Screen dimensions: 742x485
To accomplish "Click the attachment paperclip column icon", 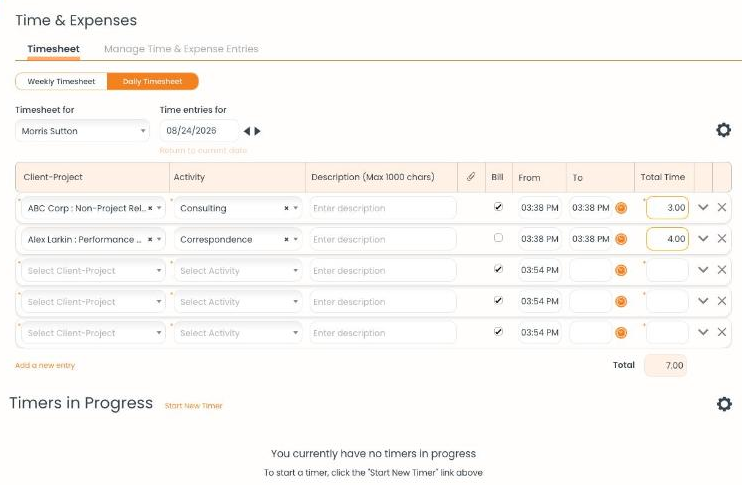I will (471, 177).
